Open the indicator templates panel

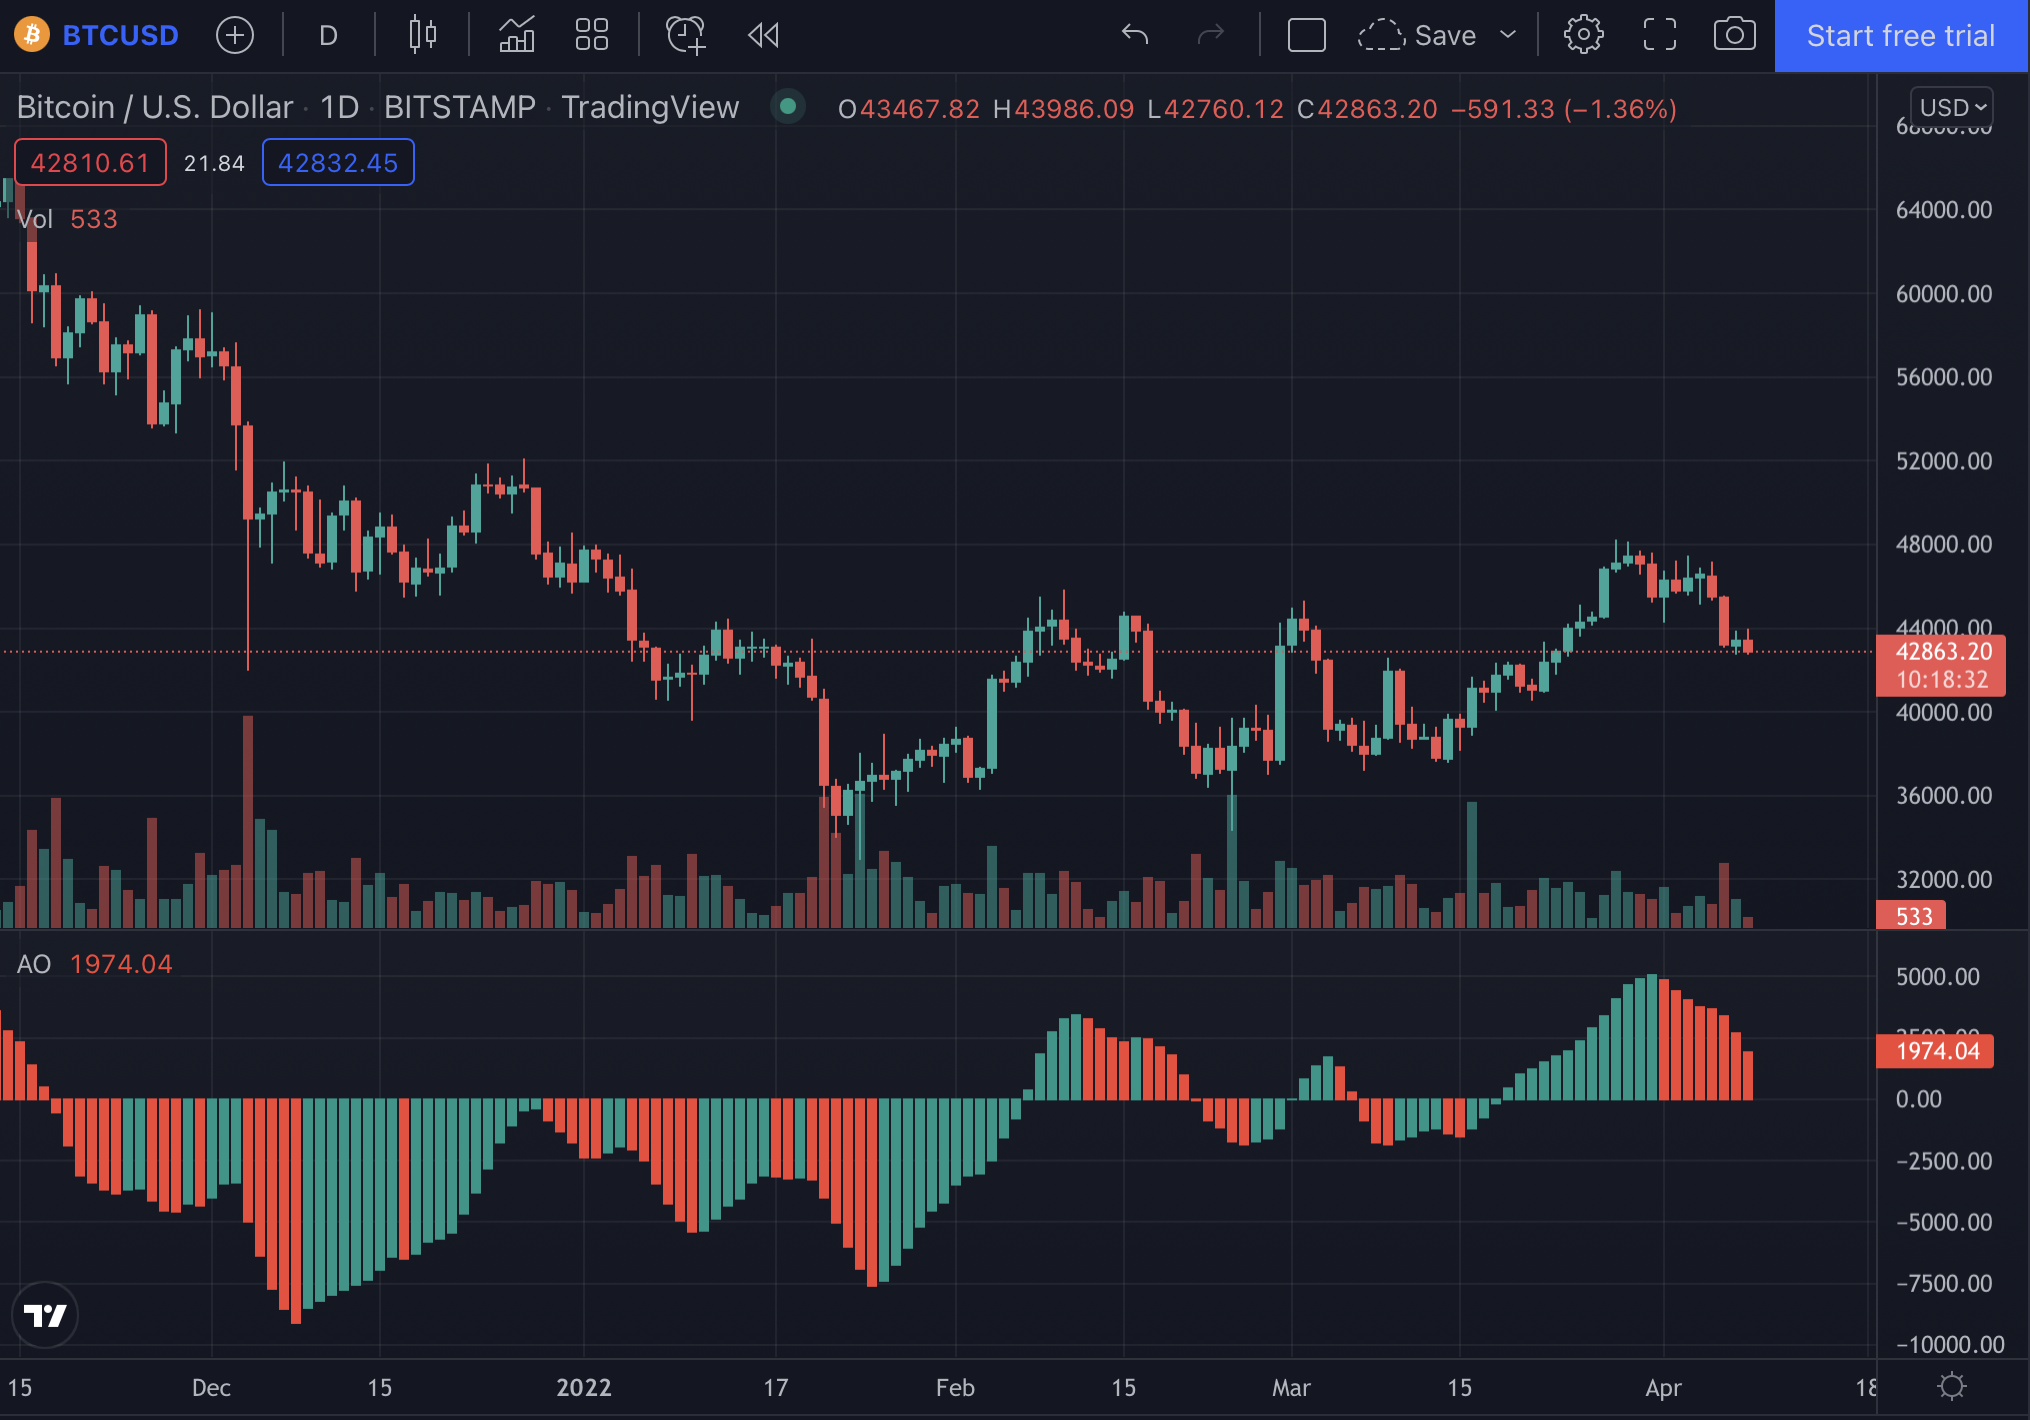(591, 35)
